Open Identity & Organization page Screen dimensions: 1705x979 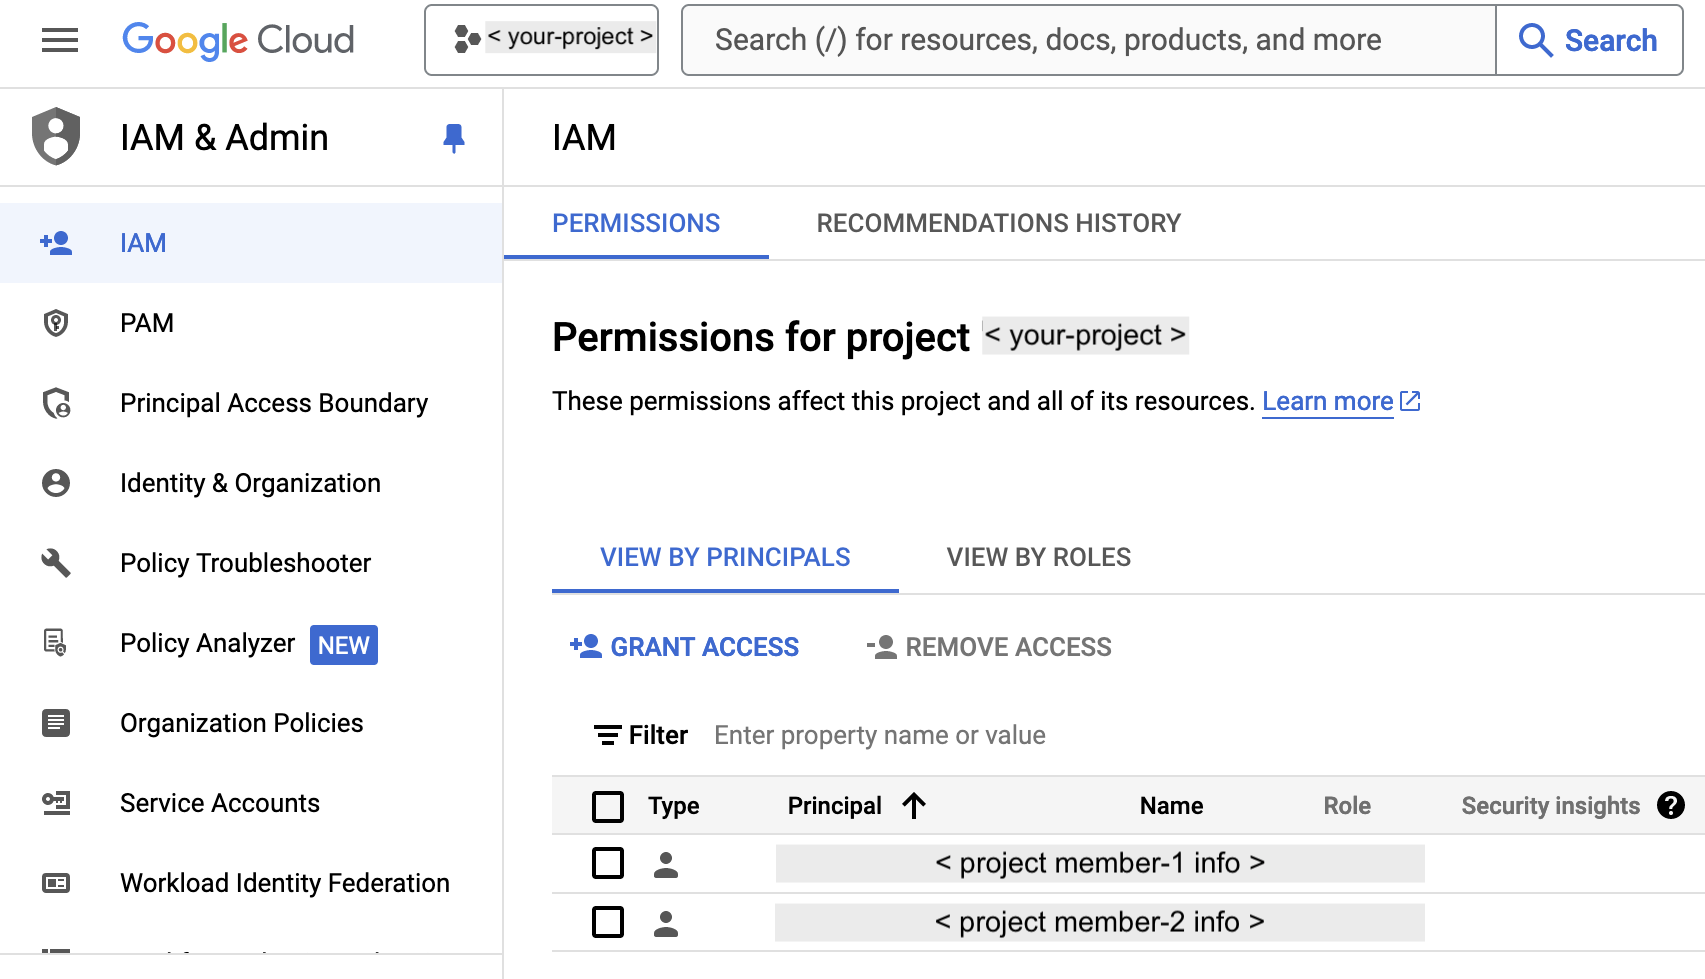[x=251, y=483]
